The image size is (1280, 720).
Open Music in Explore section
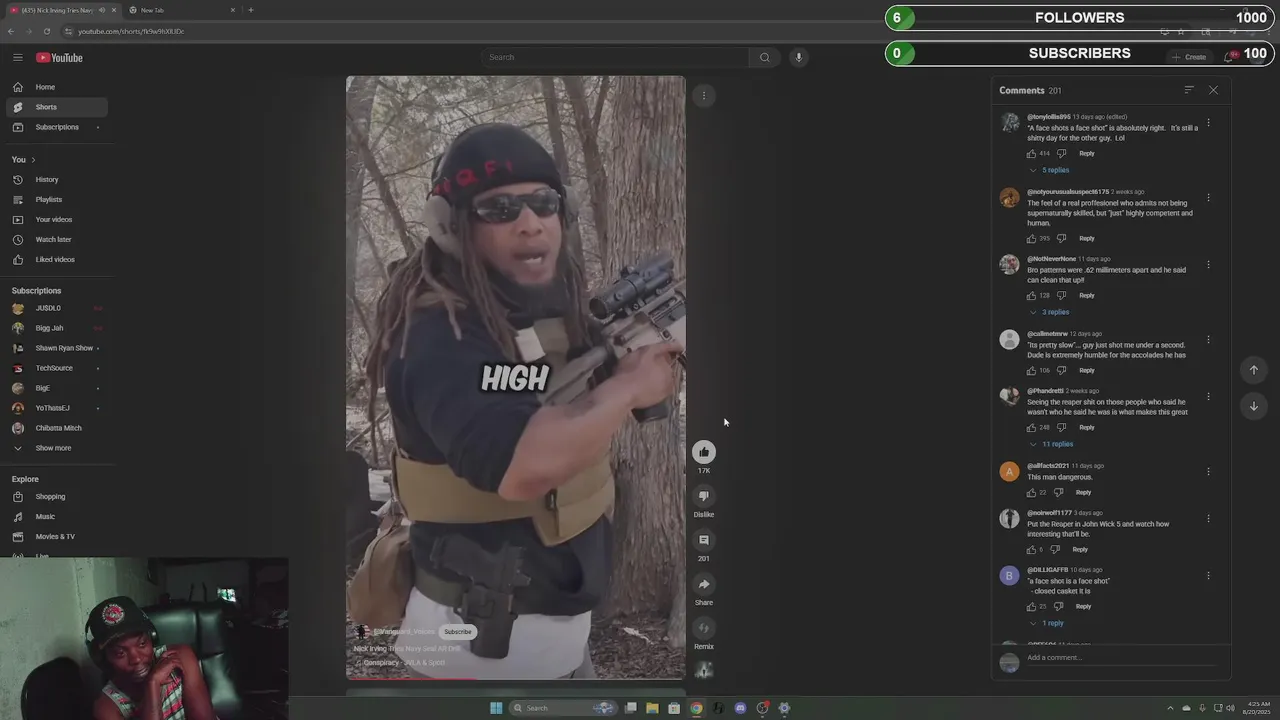click(57, 517)
